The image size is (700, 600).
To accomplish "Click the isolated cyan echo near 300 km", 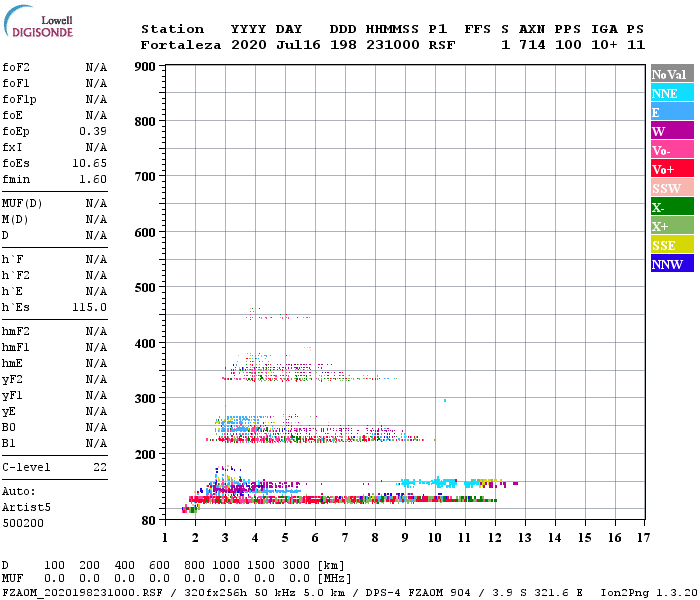I will [x=445, y=400].
